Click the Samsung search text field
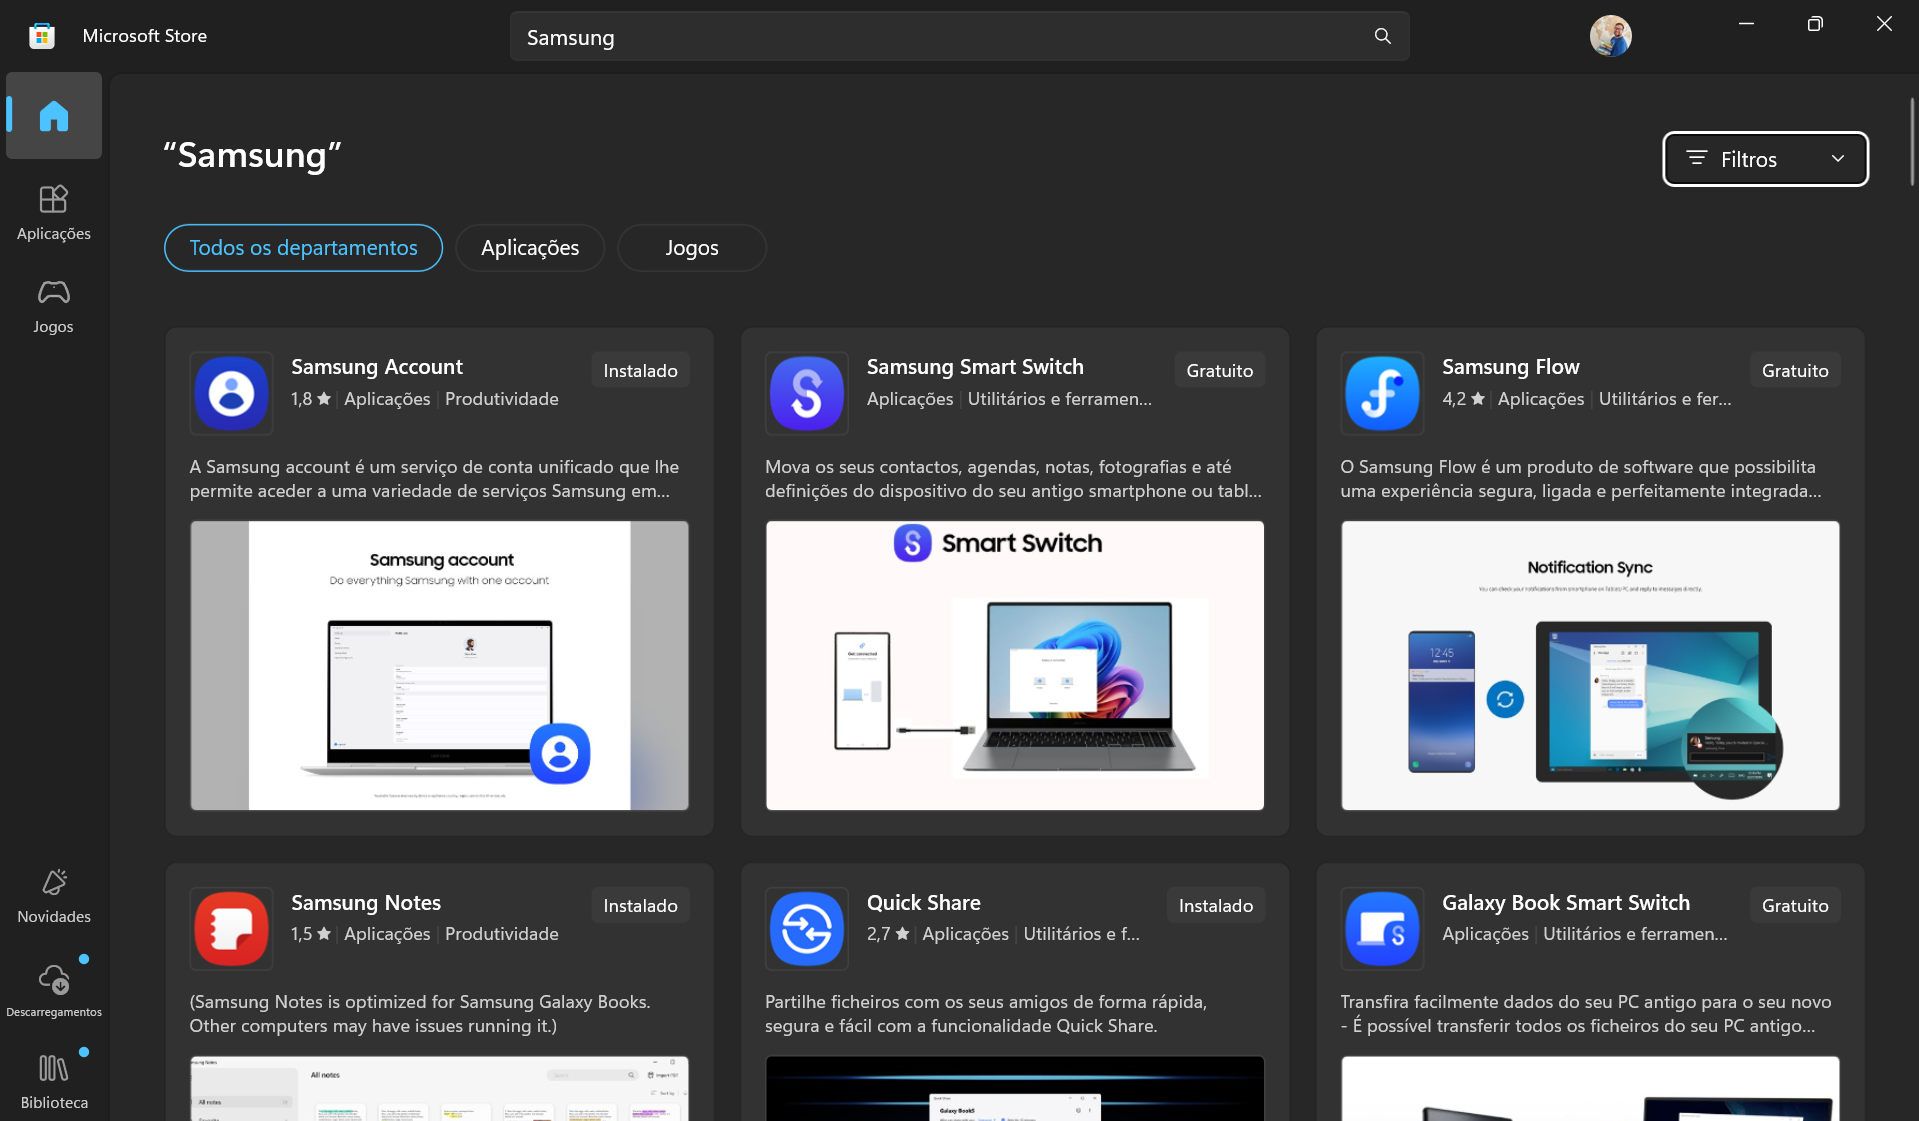 click(x=940, y=37)
